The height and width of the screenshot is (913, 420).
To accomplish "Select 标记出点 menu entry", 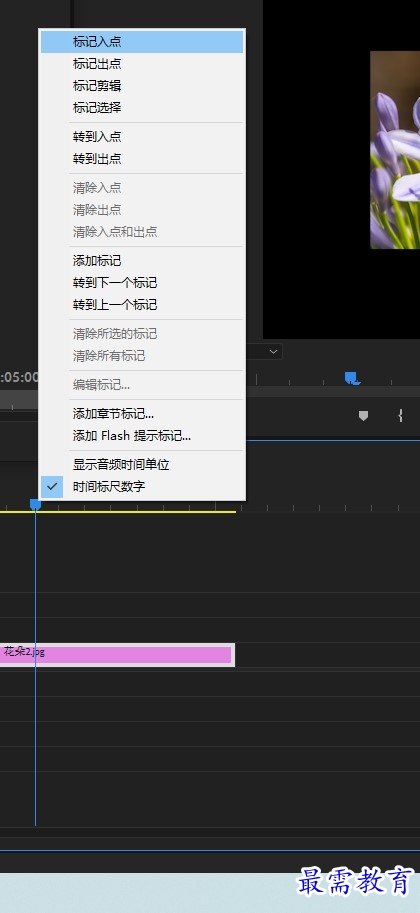I will click(142, 64).
